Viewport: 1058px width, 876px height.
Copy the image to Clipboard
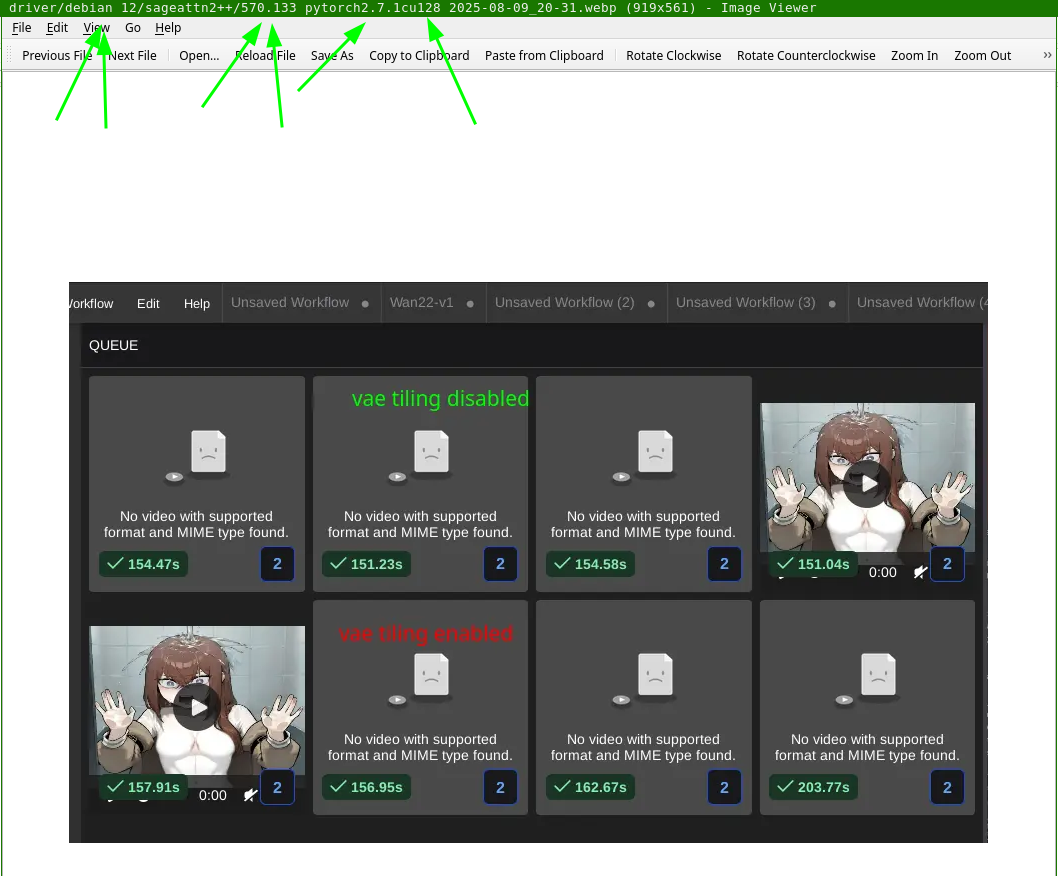(419, 55)
